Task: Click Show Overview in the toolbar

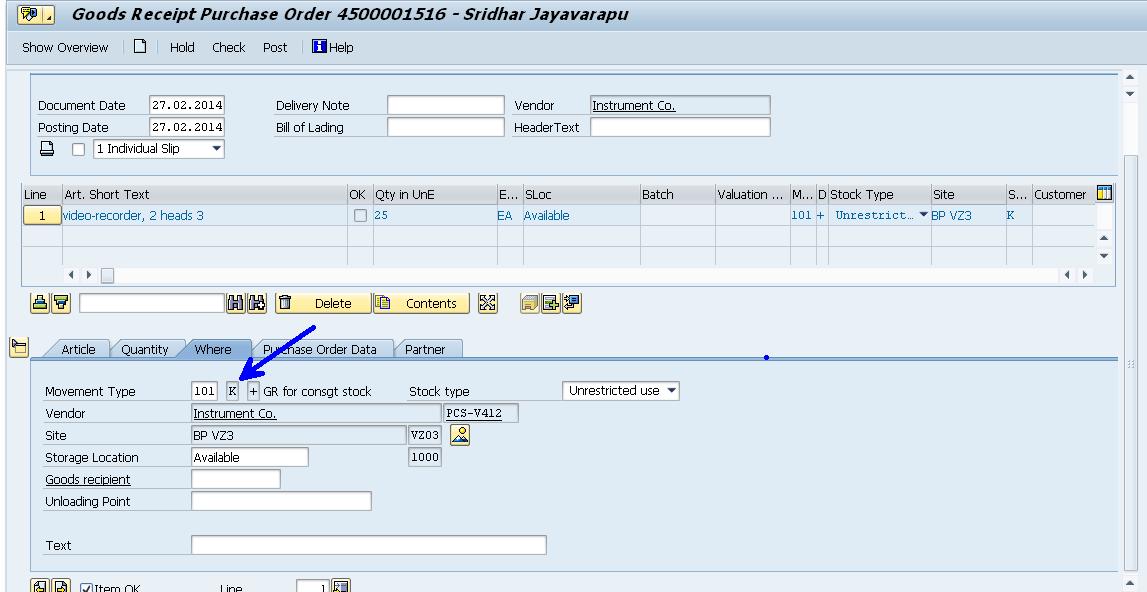Action: click(x=65, y=47)
